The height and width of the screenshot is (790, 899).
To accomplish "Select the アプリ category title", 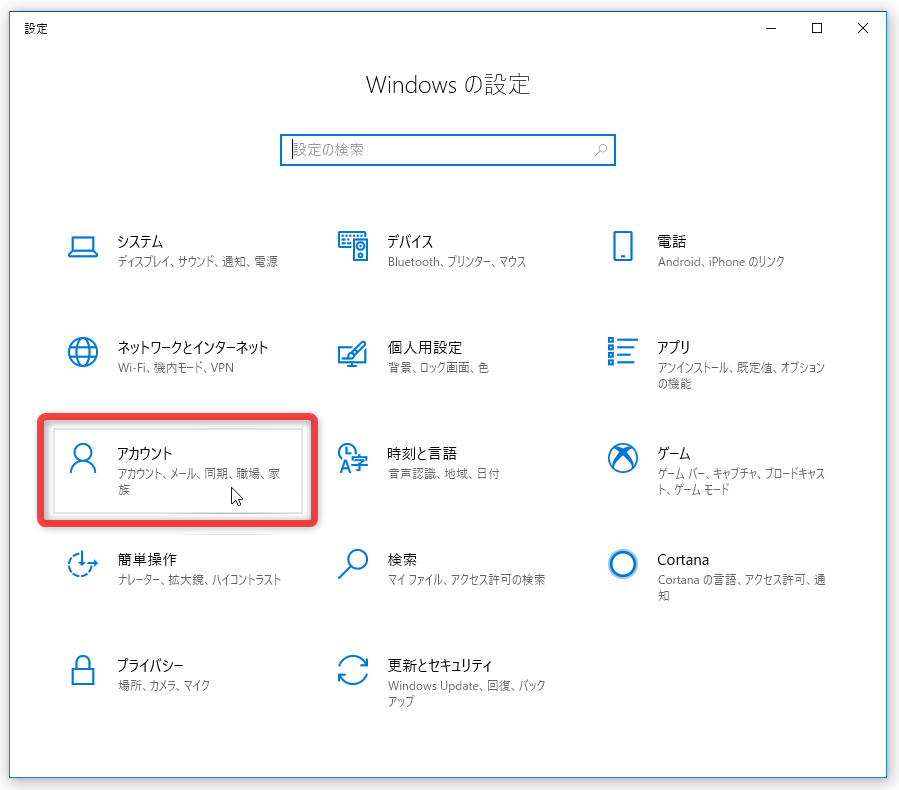I will (674, 347).
